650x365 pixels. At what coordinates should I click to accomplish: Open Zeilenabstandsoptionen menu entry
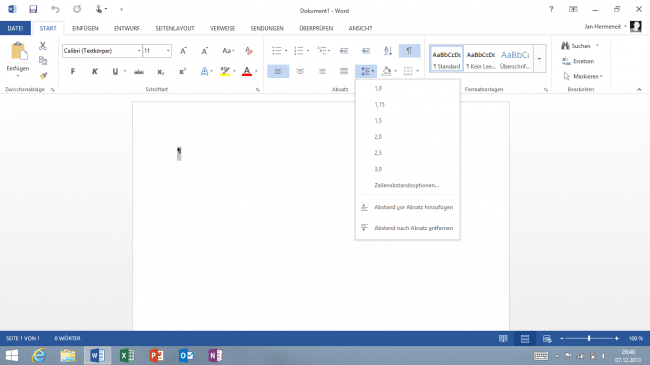pos(407,185)
